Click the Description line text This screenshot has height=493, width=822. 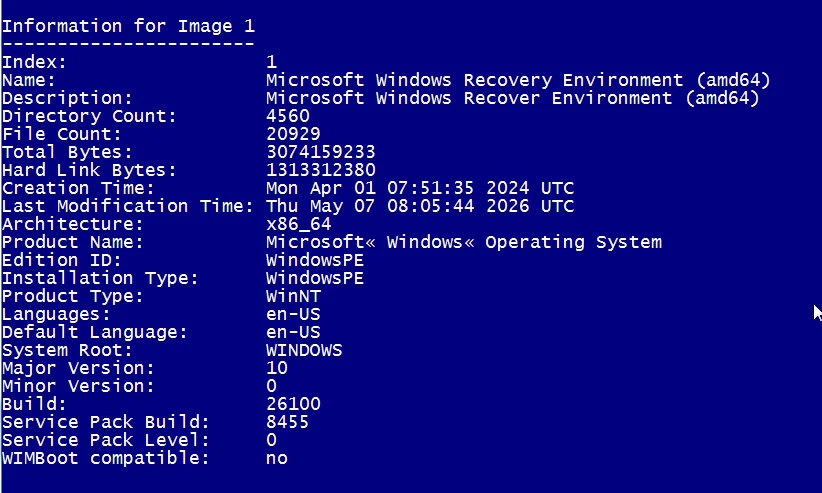click(513, 98)
